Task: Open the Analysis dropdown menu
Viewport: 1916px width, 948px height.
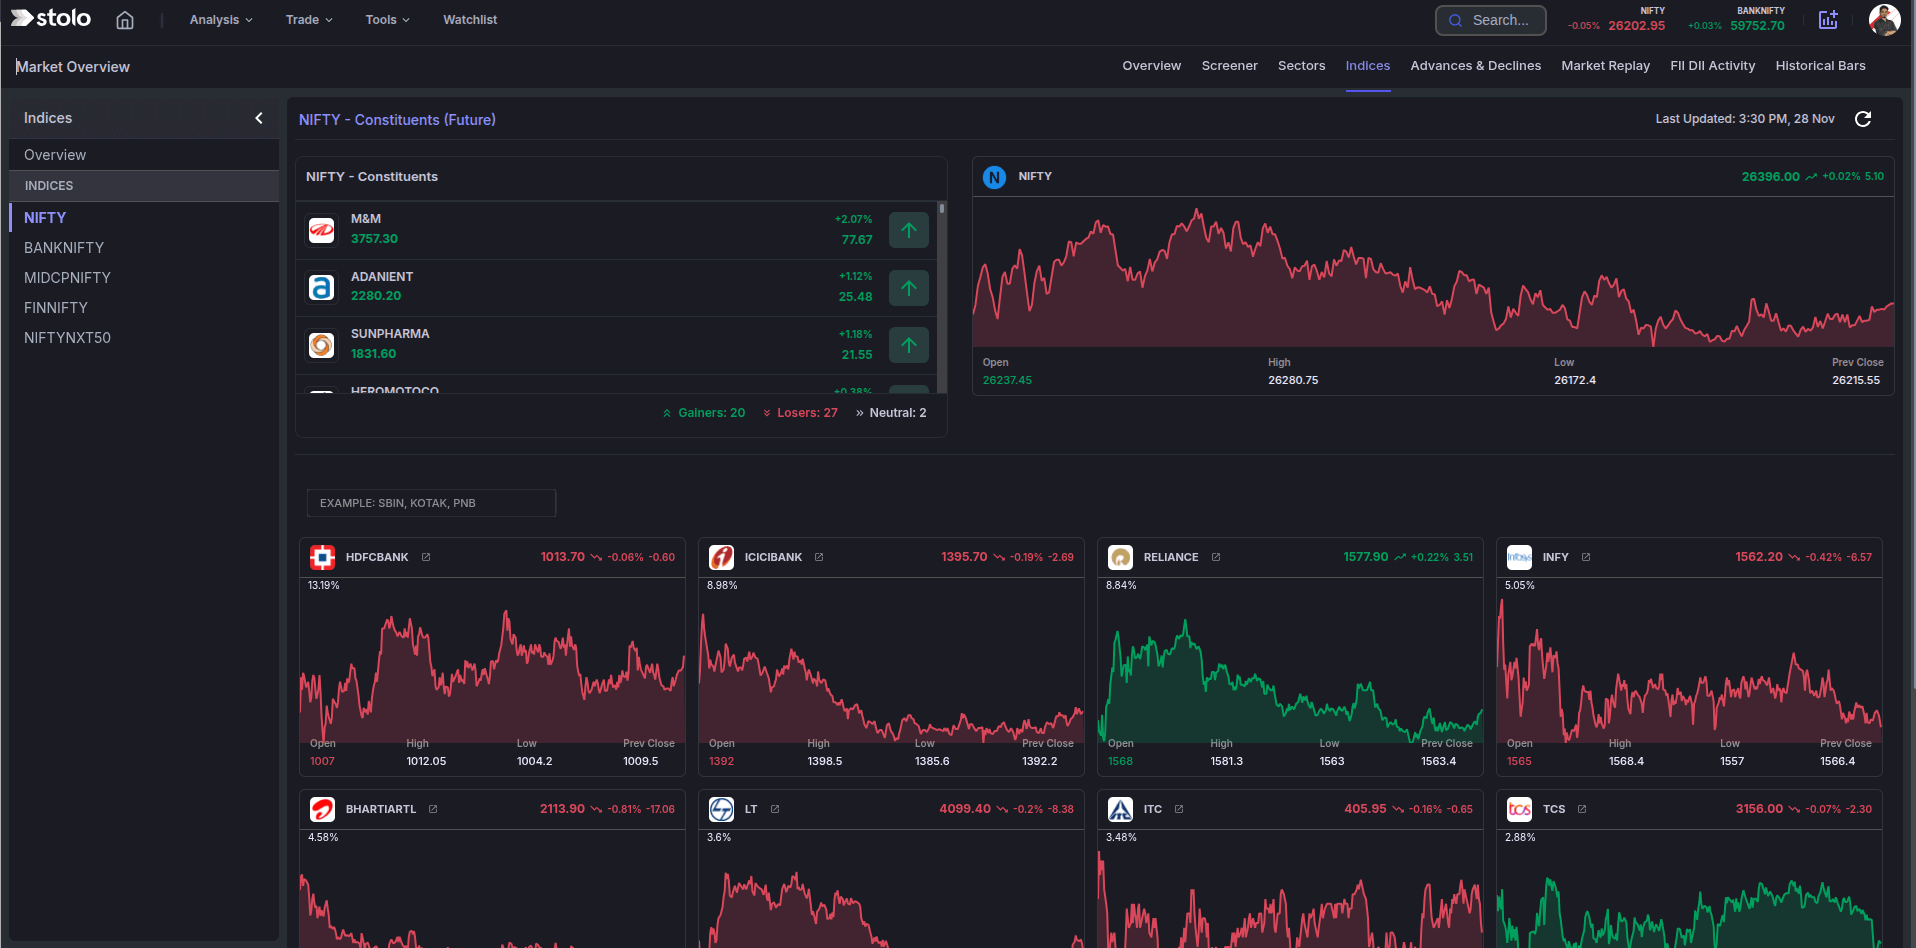Action: pyautogui.click(x=219, y=19)
